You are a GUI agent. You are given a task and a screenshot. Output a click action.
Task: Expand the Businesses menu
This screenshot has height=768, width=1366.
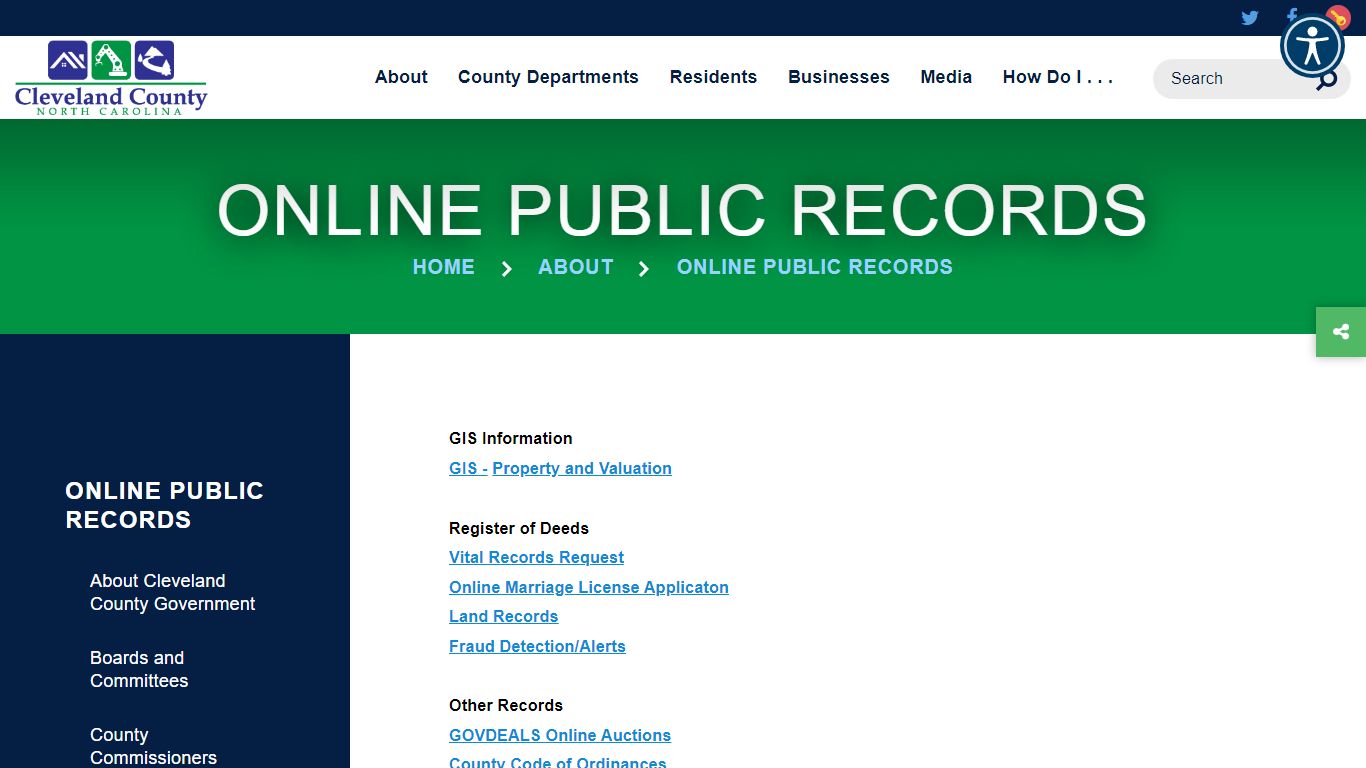(838, 77)
